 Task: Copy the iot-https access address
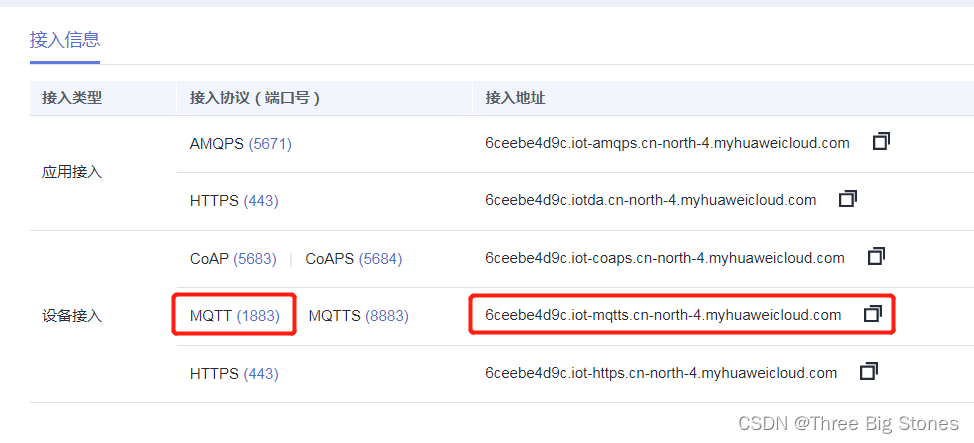click(868, 372)
